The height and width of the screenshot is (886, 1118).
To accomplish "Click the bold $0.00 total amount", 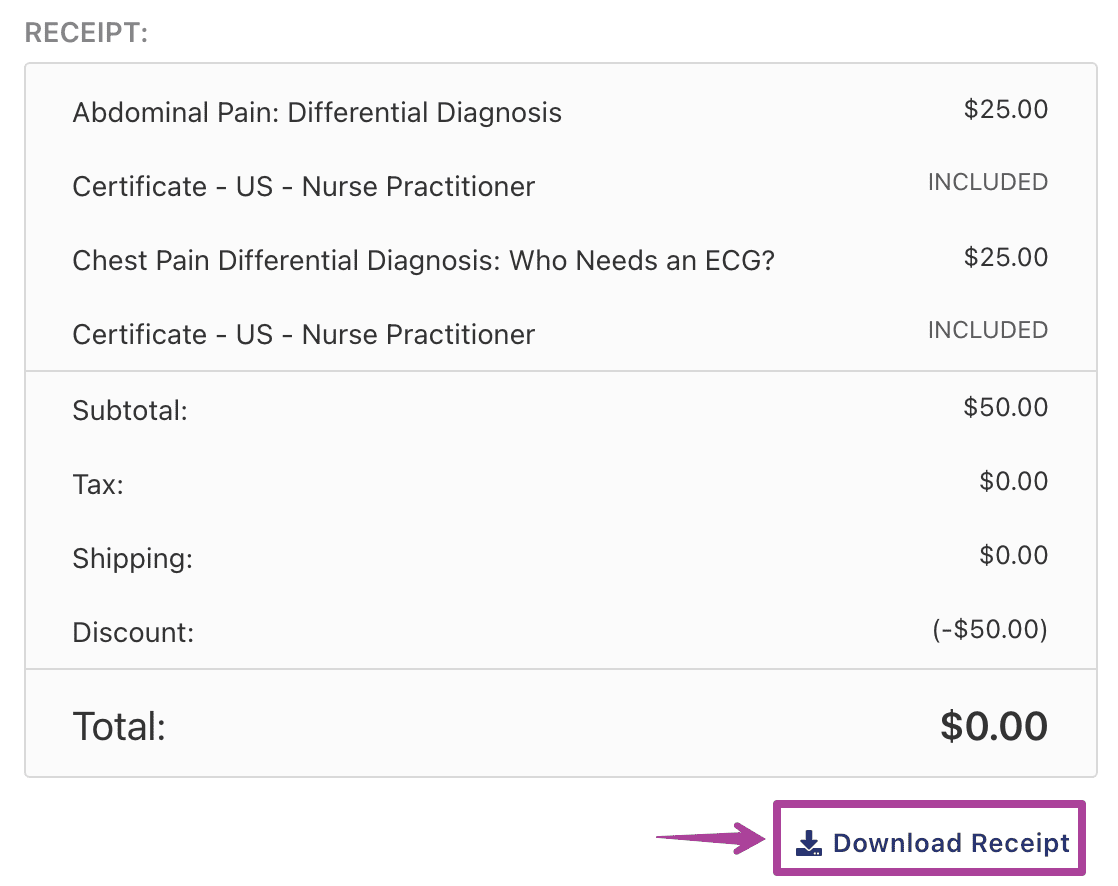I will [994, 726].
